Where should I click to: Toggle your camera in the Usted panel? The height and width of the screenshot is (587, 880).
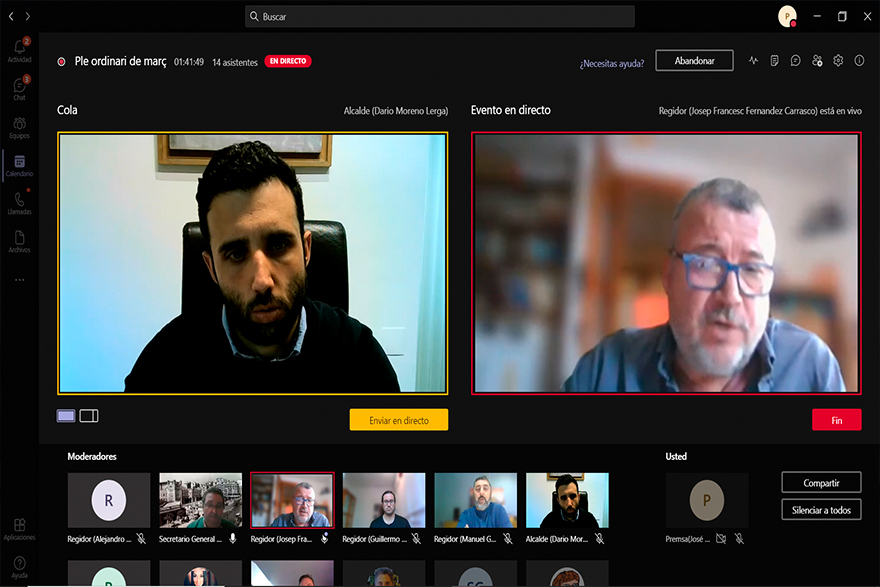720,538
